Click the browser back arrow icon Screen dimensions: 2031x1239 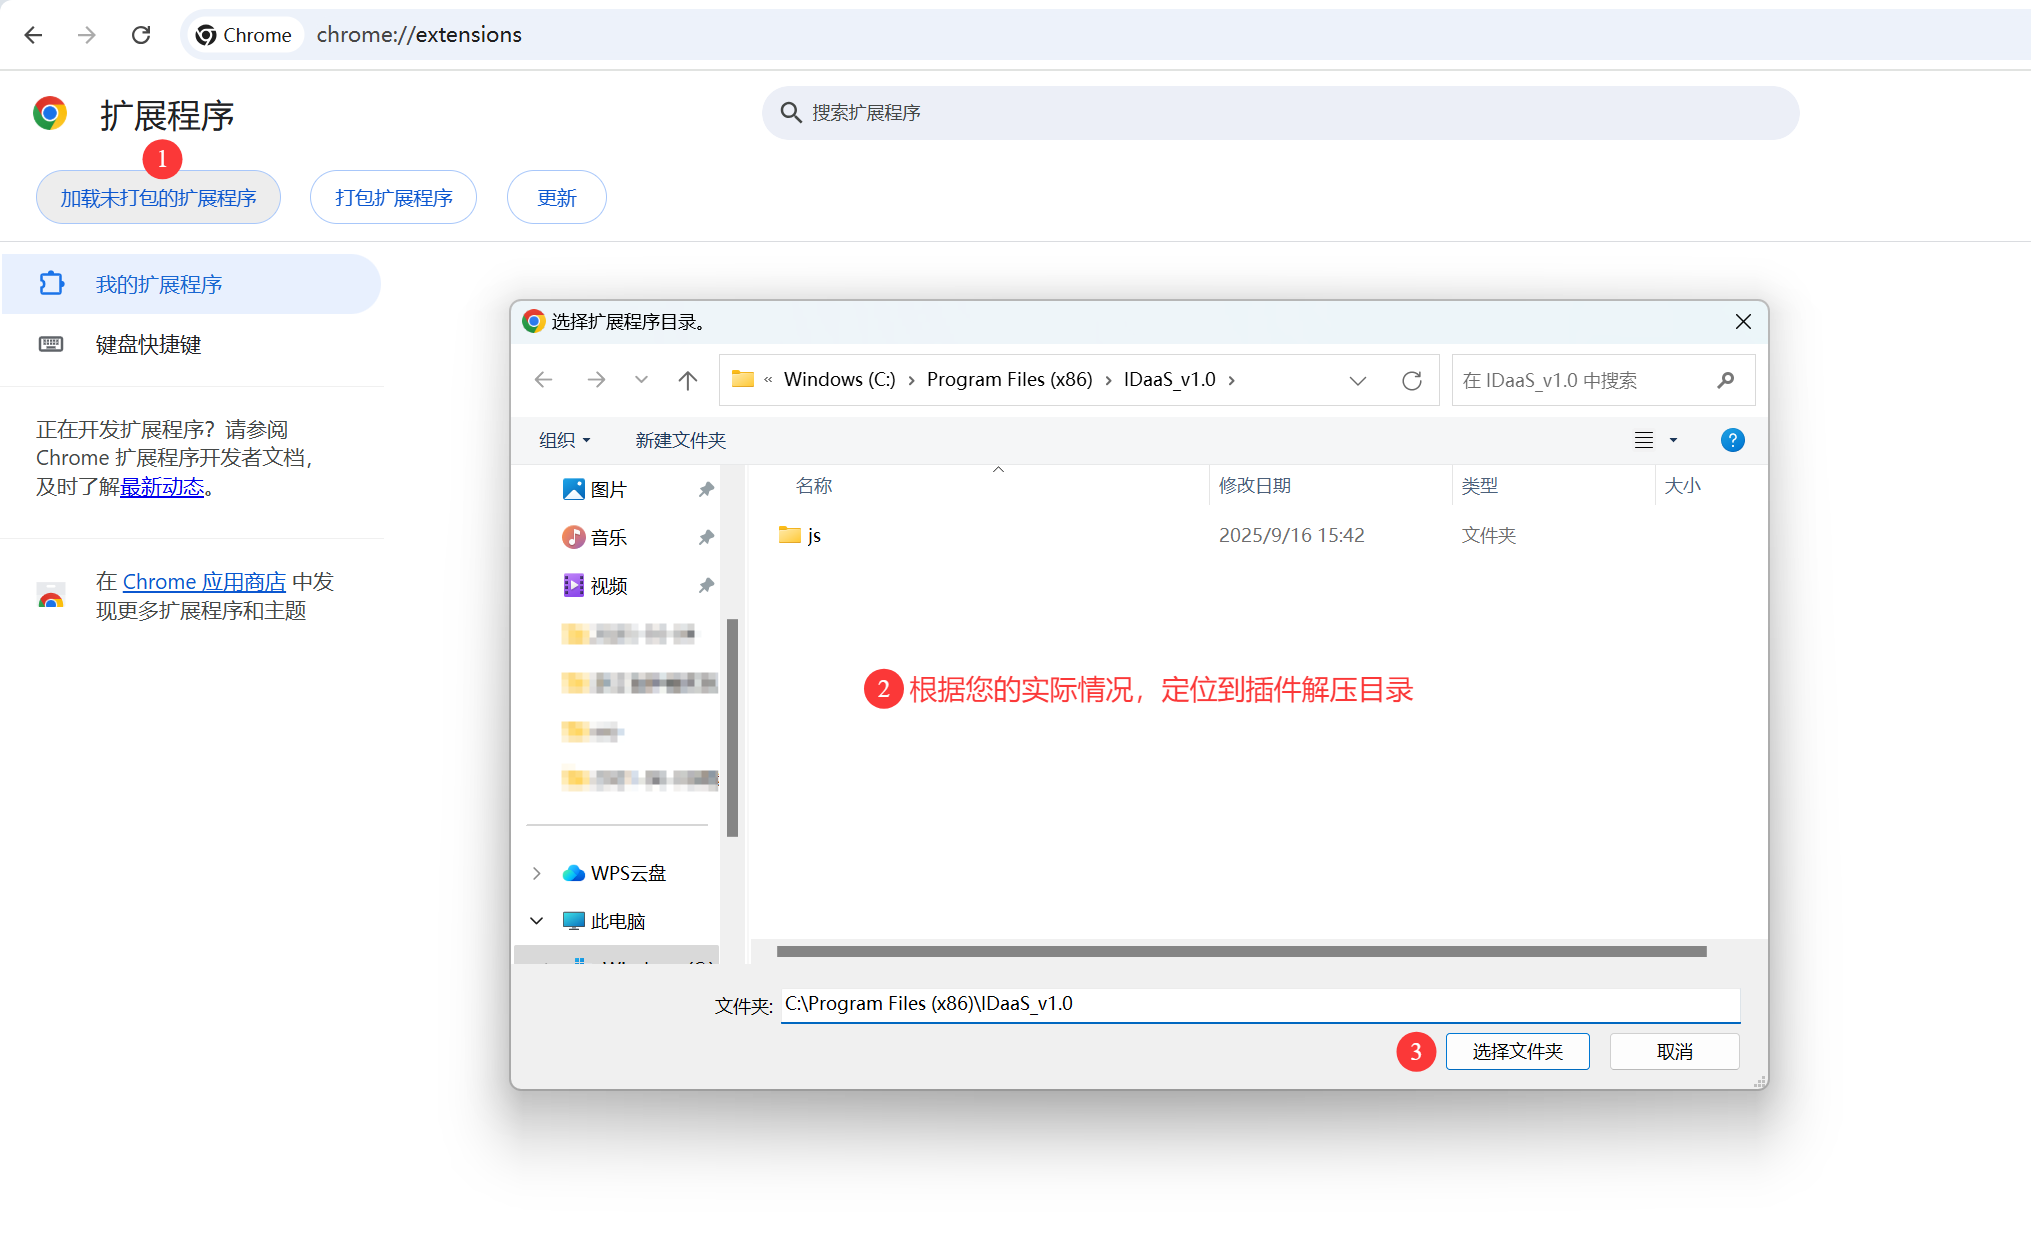tap(33, 35)
